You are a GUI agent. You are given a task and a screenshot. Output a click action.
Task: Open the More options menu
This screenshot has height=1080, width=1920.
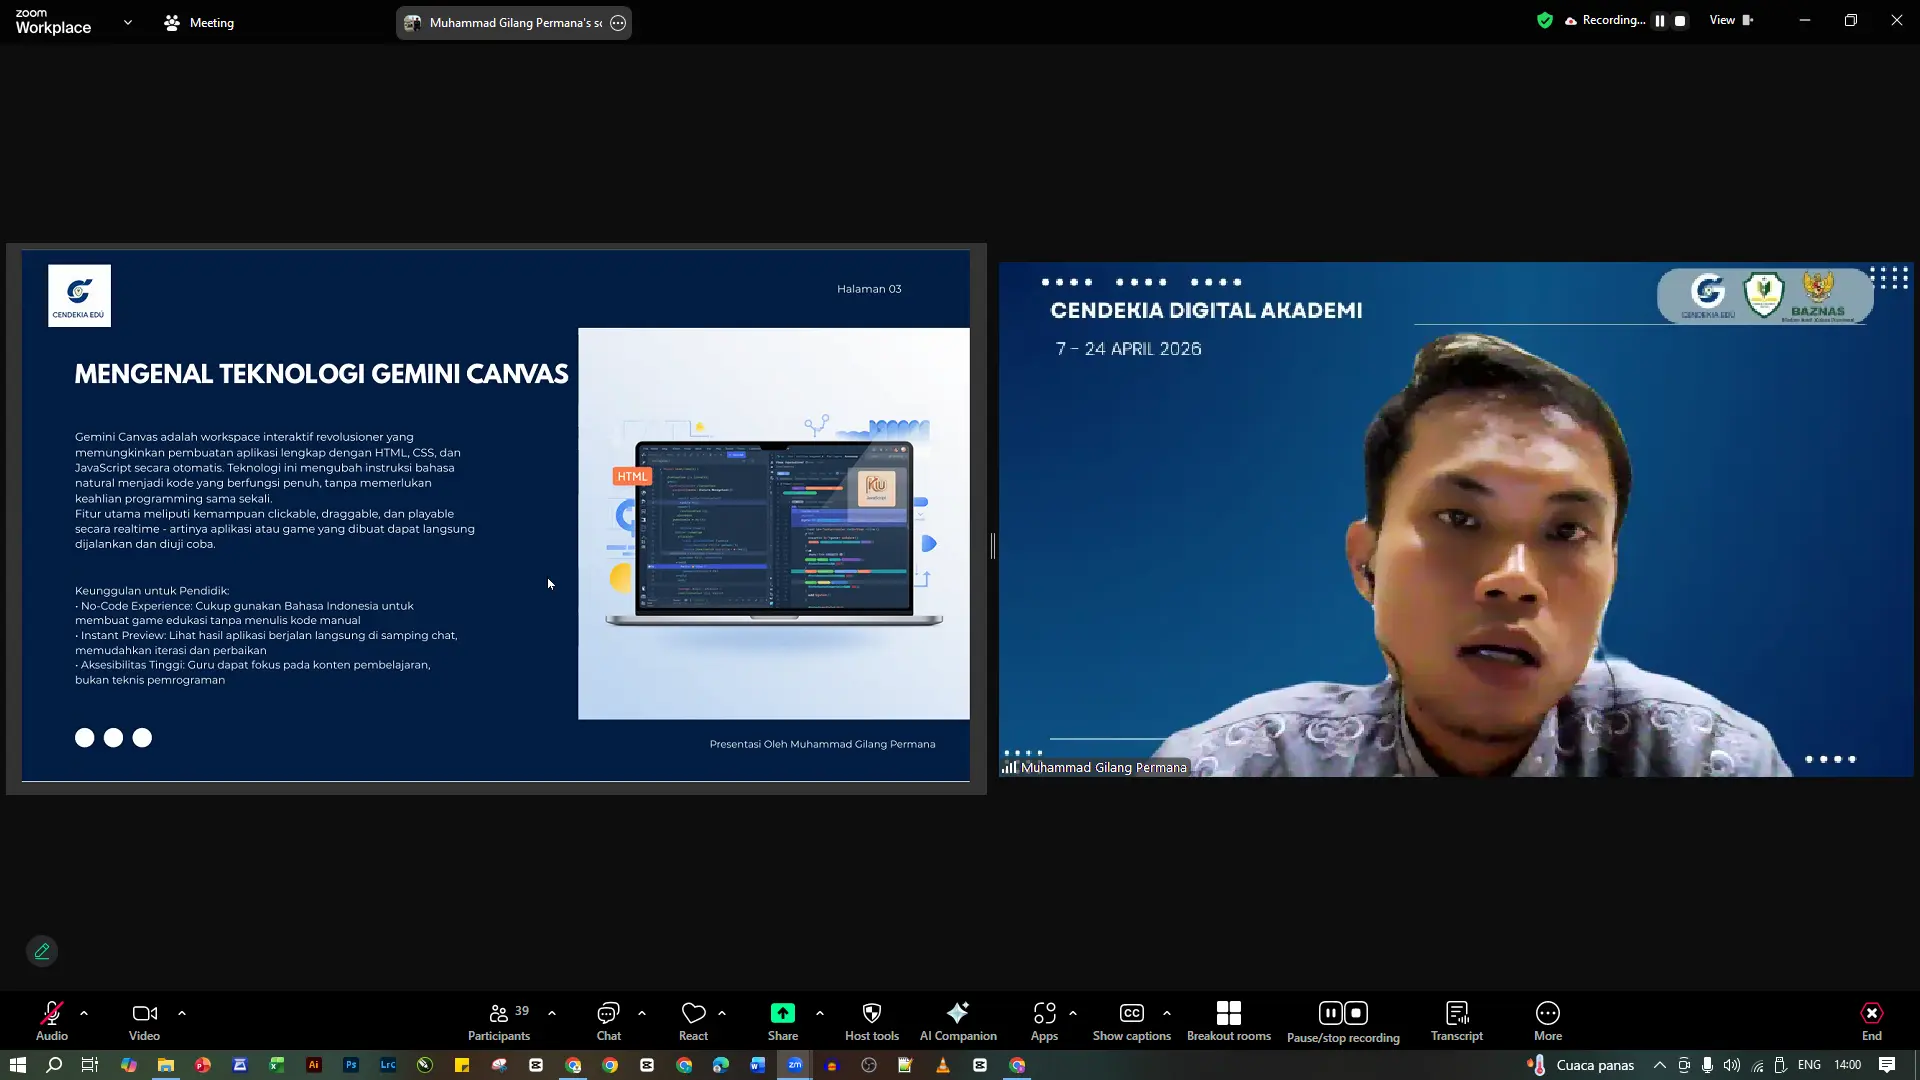click(x=1548, y=1021)
